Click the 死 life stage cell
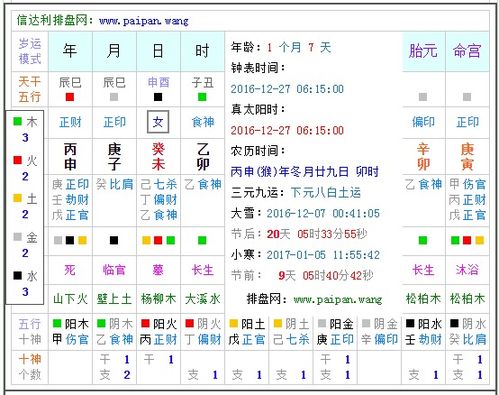Viewport: 499px width, 395px height. click(x=70, y=270)
